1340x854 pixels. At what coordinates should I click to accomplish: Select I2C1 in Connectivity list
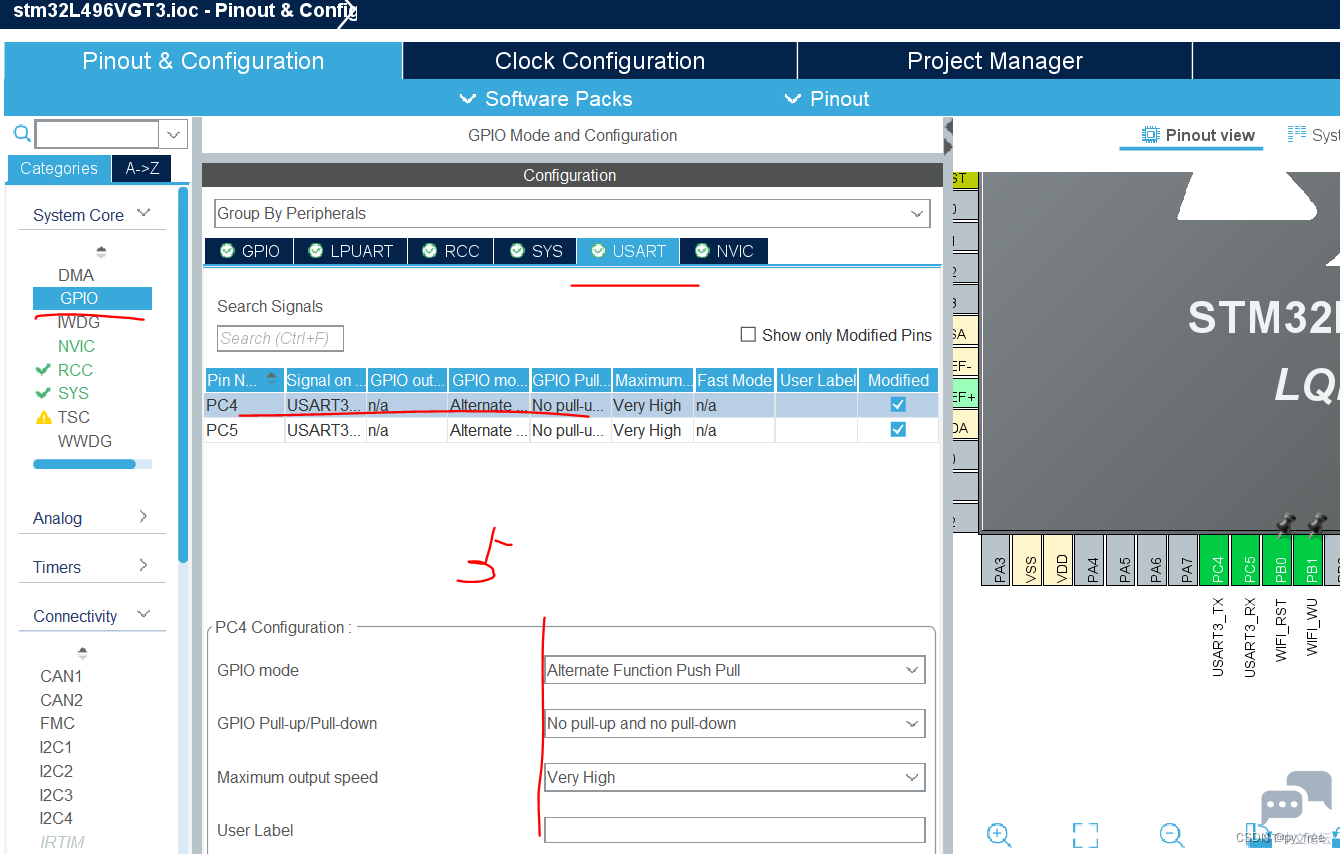(x=56, y=747)
